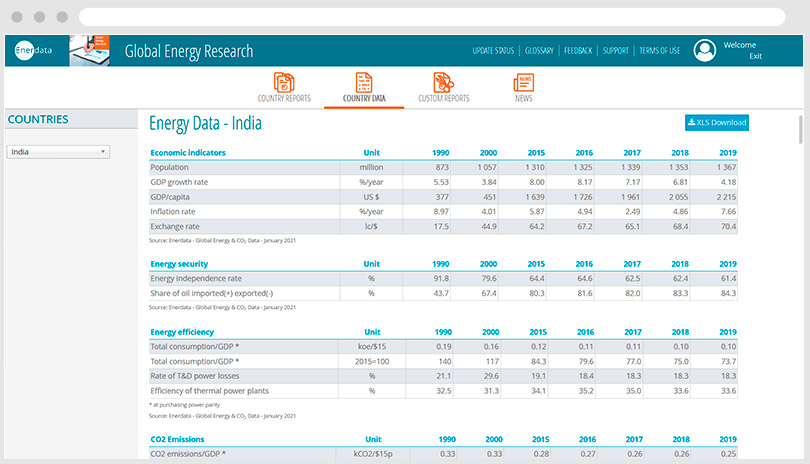The width and height of the screenshot is (810, 464).
Task: Open Country Reports icon
Action: (284, 82)
